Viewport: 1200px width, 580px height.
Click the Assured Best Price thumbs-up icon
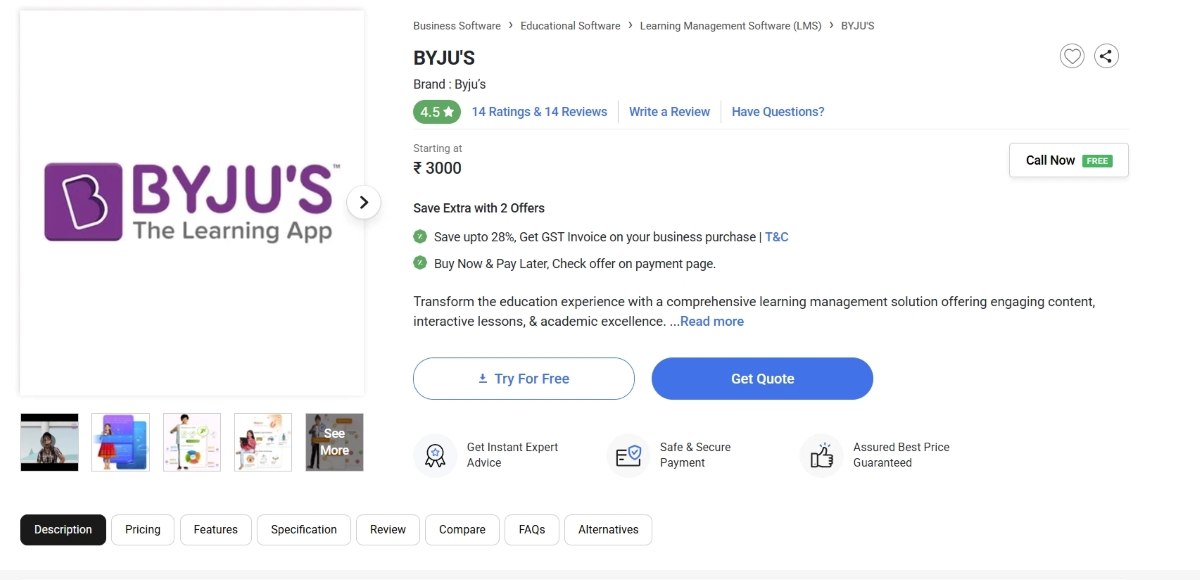(821, 456)
